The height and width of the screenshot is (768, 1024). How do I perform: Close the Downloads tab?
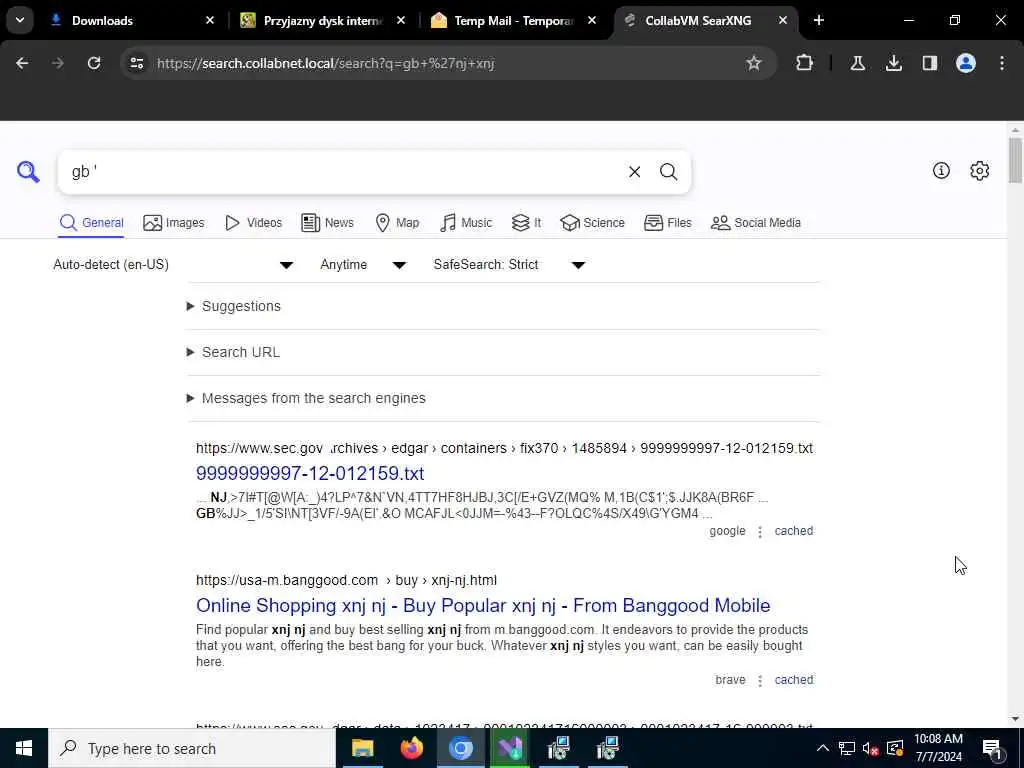tap(210, 21)
